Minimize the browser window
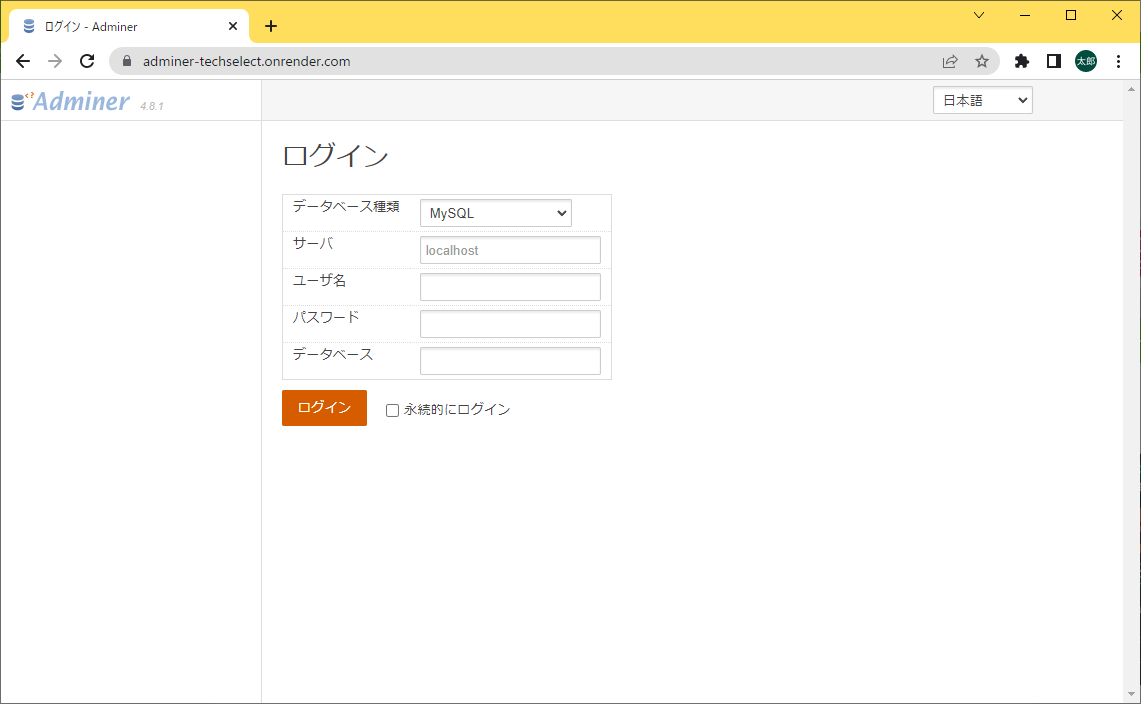The image size is (1141, 704). 1025,15
